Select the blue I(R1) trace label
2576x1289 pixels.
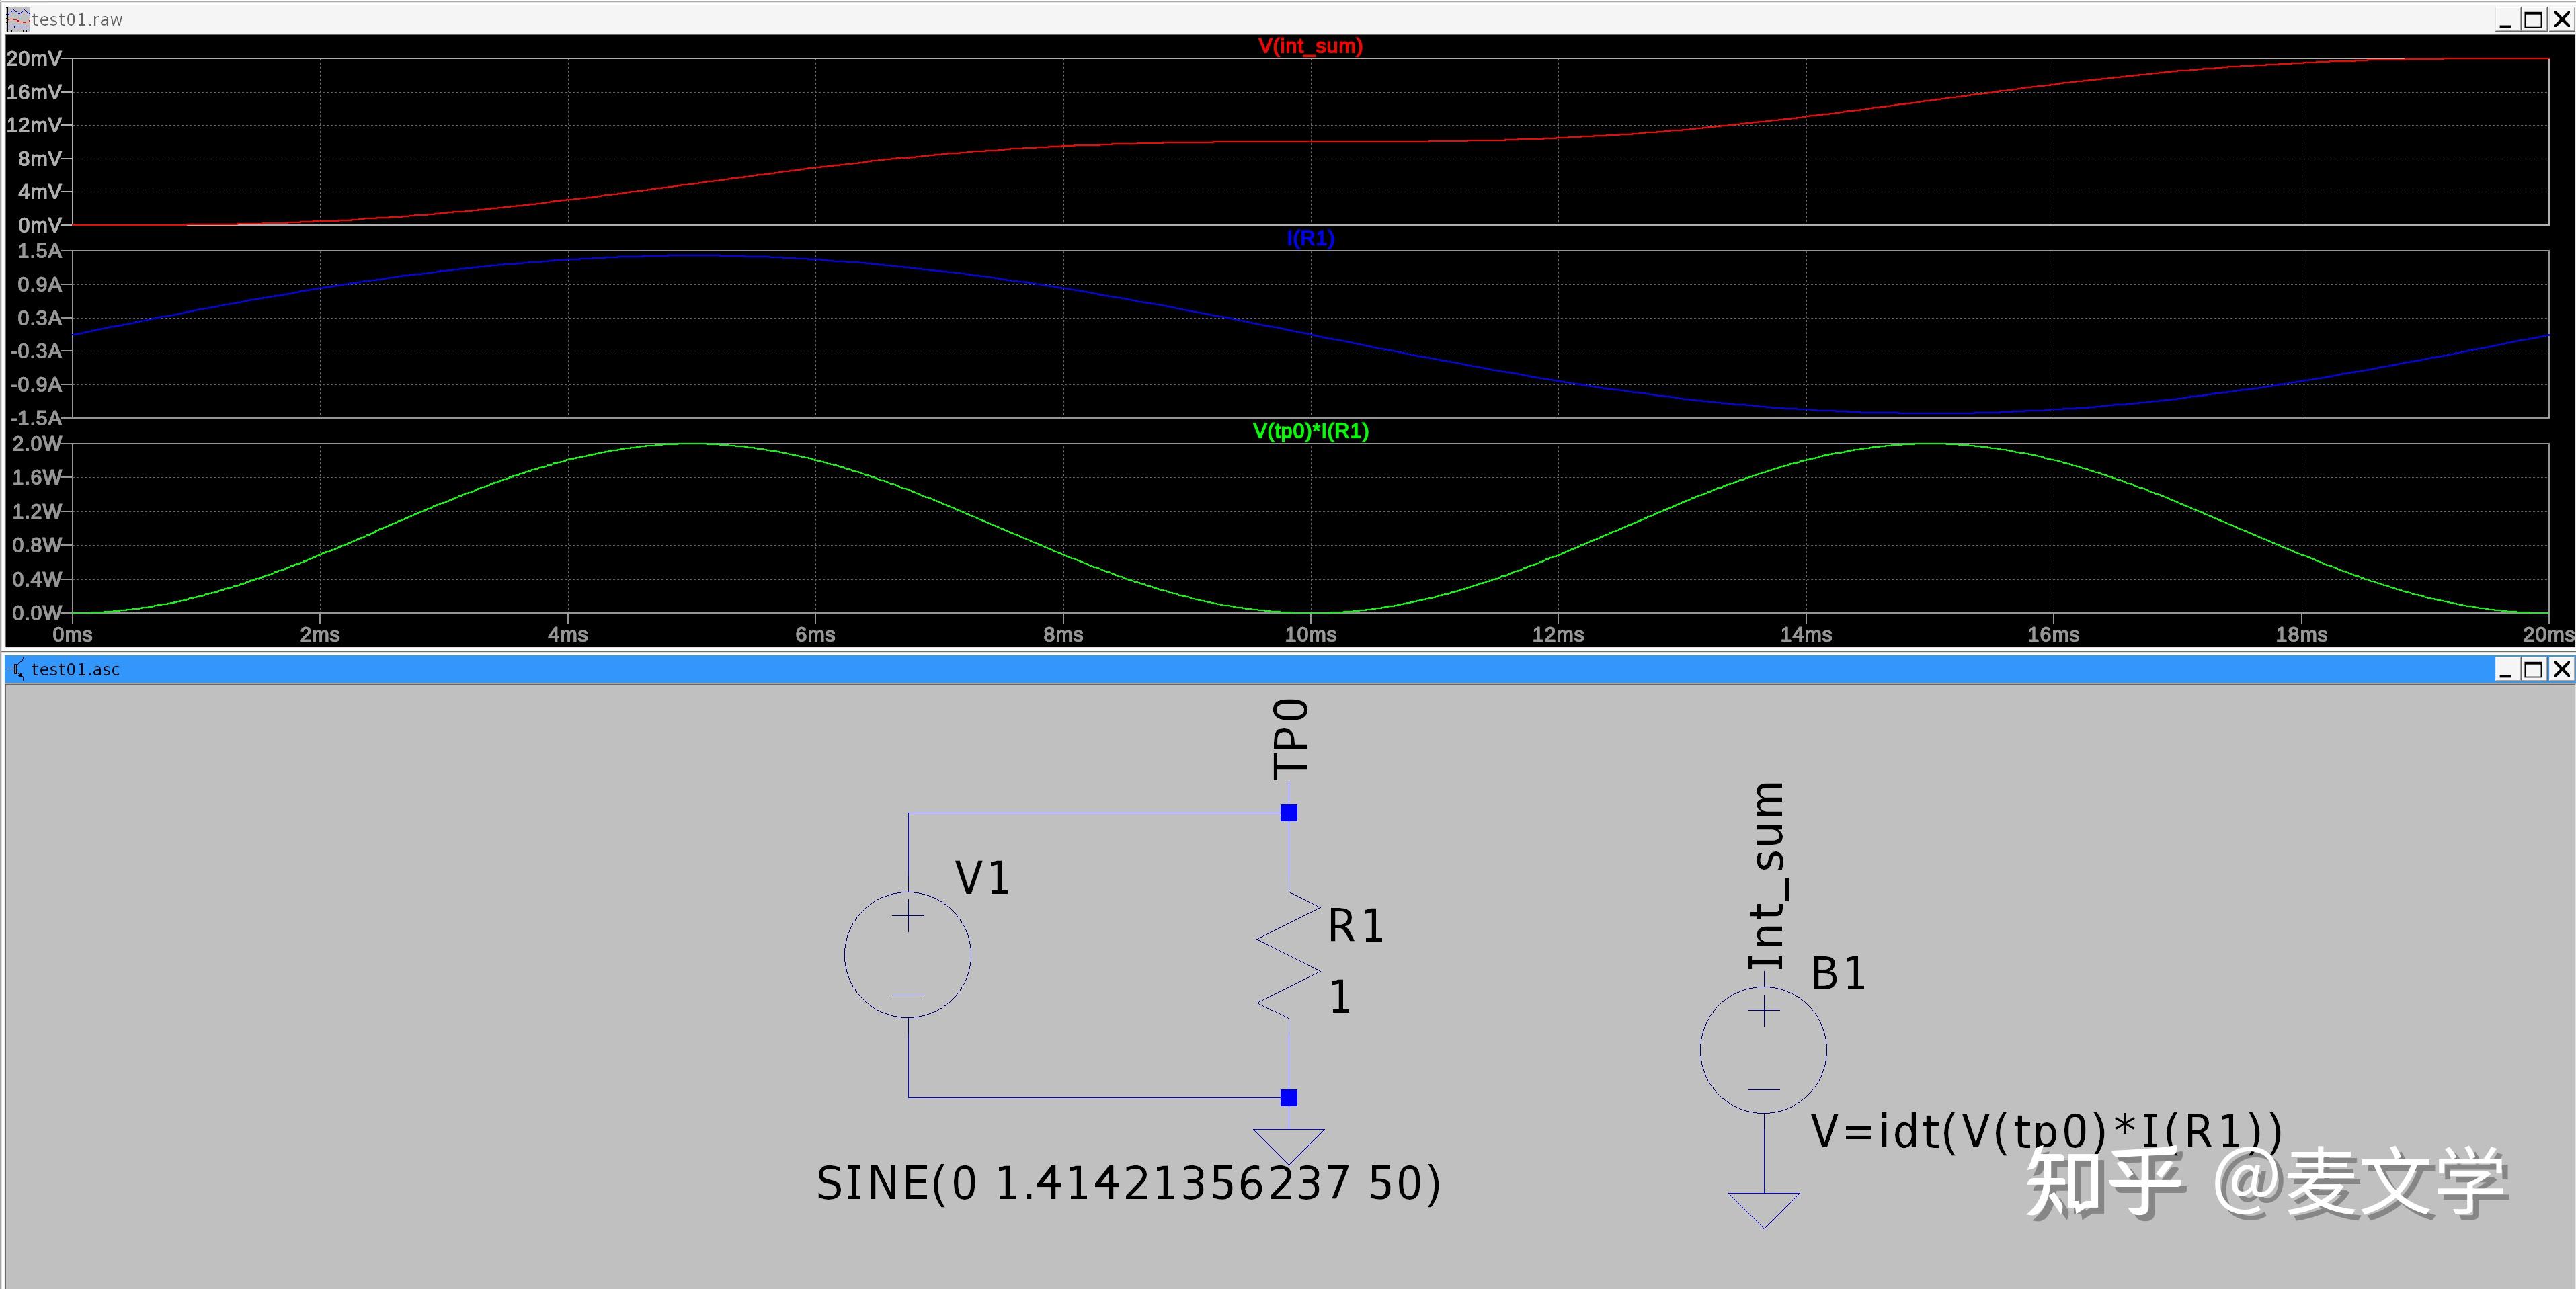1310,238
